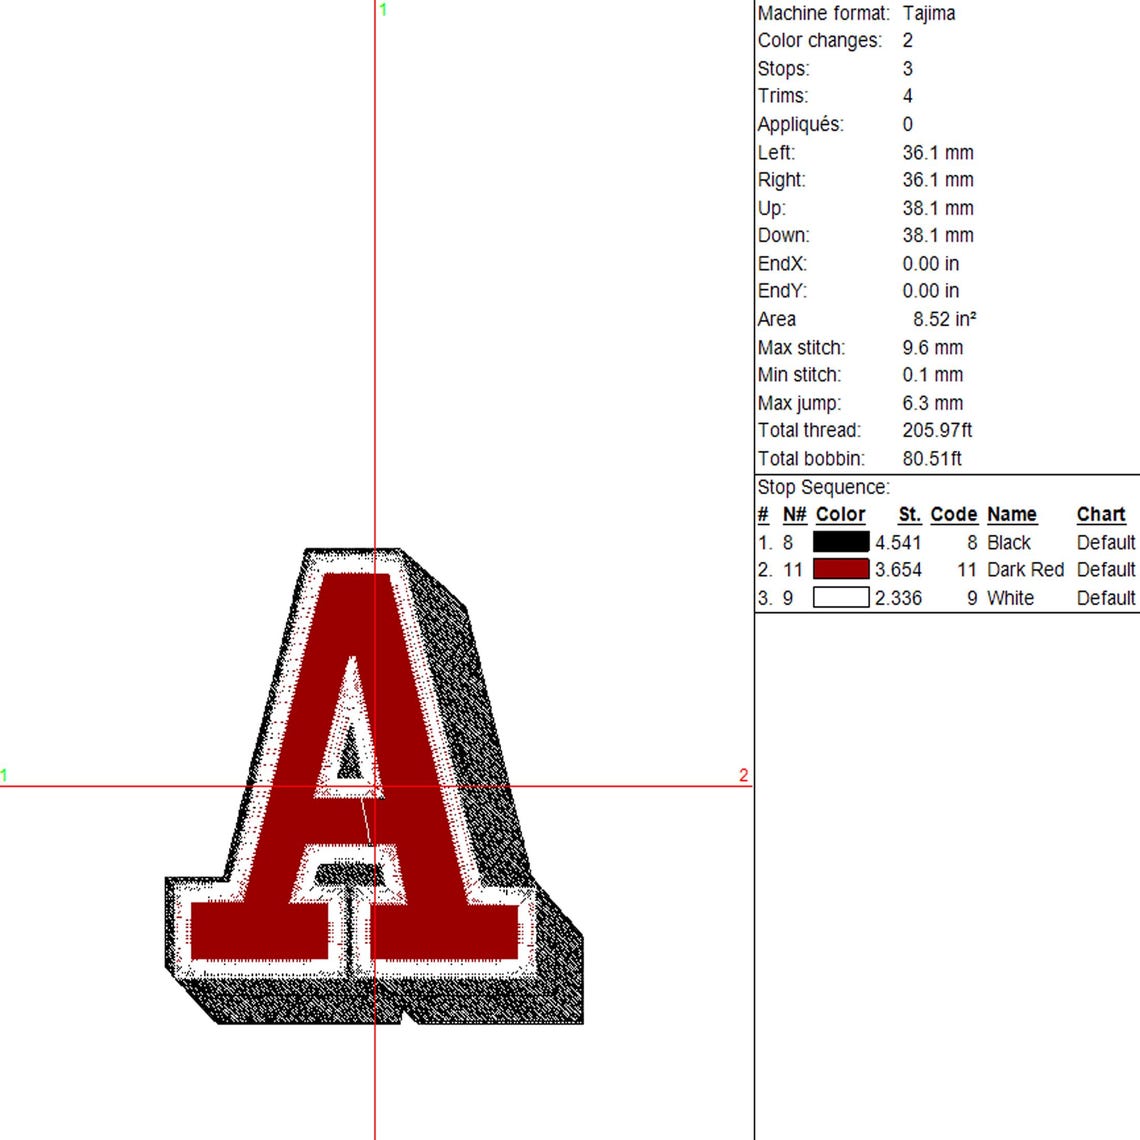Click the '#' column header

(x=763, y=514)
